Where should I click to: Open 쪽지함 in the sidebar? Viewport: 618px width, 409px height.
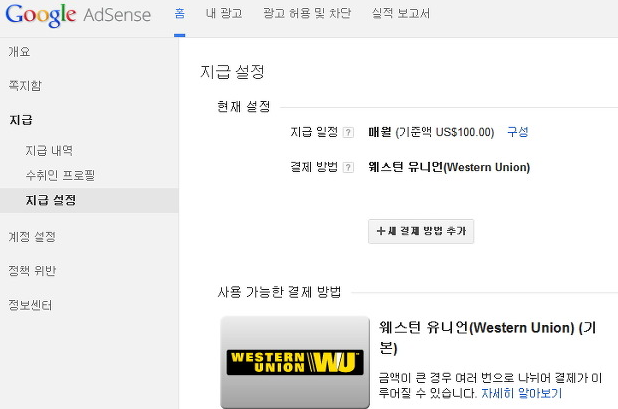(x=25, y=86)
